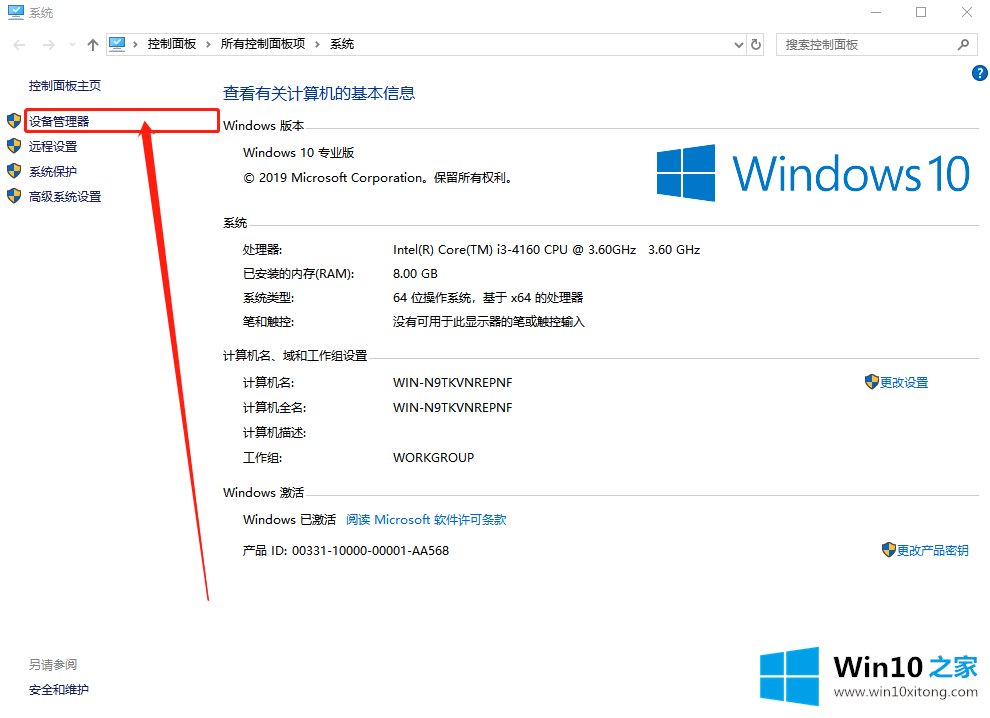Viewport: 990px width, 718px height.
Task: Click the shield icon next to 更改设置
Action: [x=872, y=382]
